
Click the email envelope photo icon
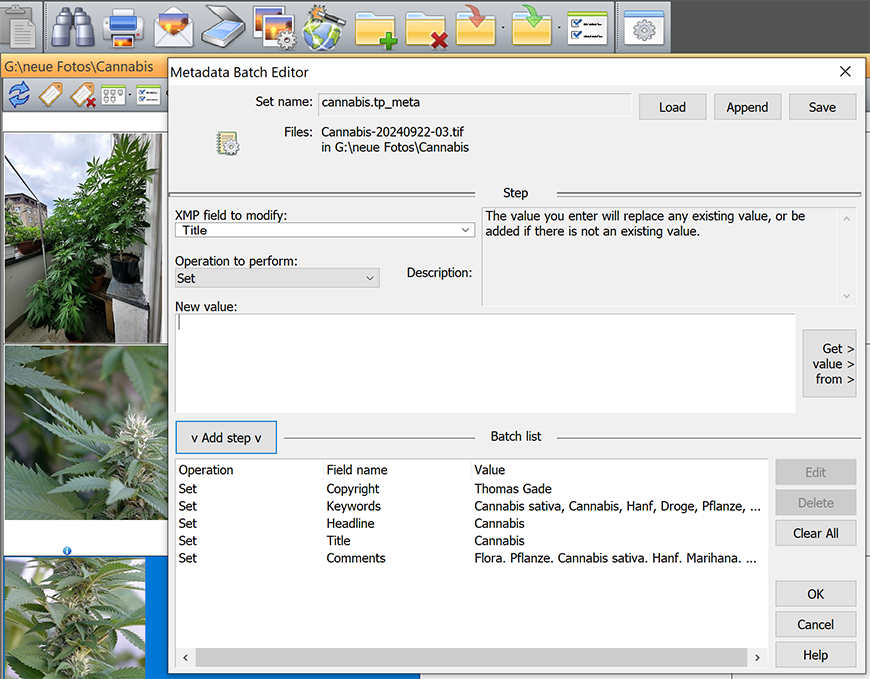pos(174,27)
